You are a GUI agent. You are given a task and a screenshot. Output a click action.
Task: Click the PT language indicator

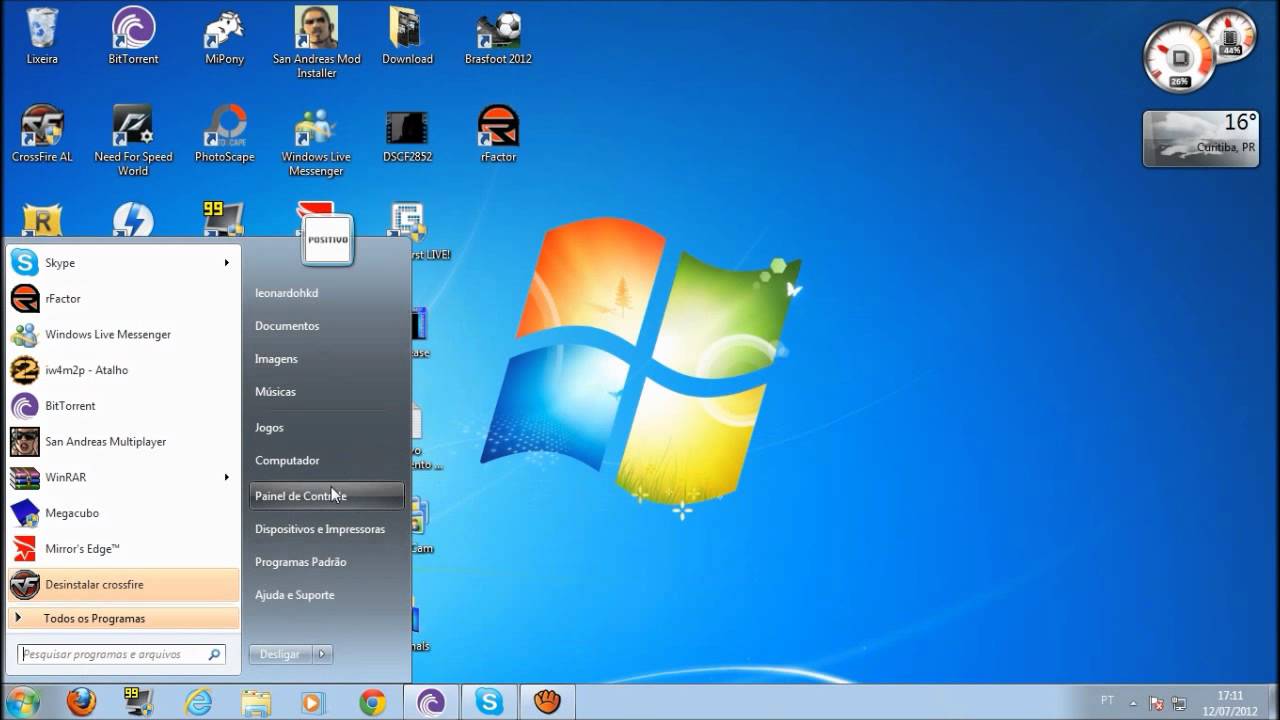pos(1107,701)
